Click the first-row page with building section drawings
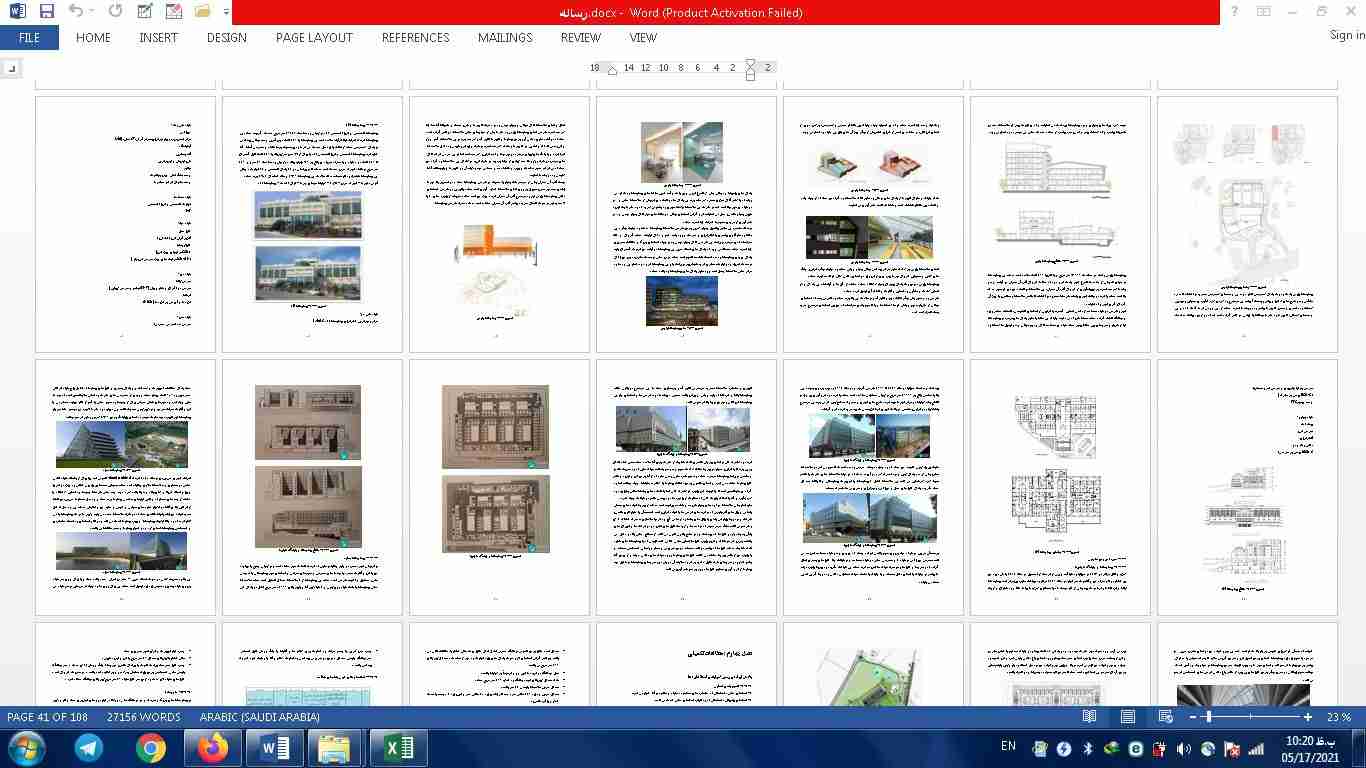The image size is (1366, 768). (x=1060, y=224)
